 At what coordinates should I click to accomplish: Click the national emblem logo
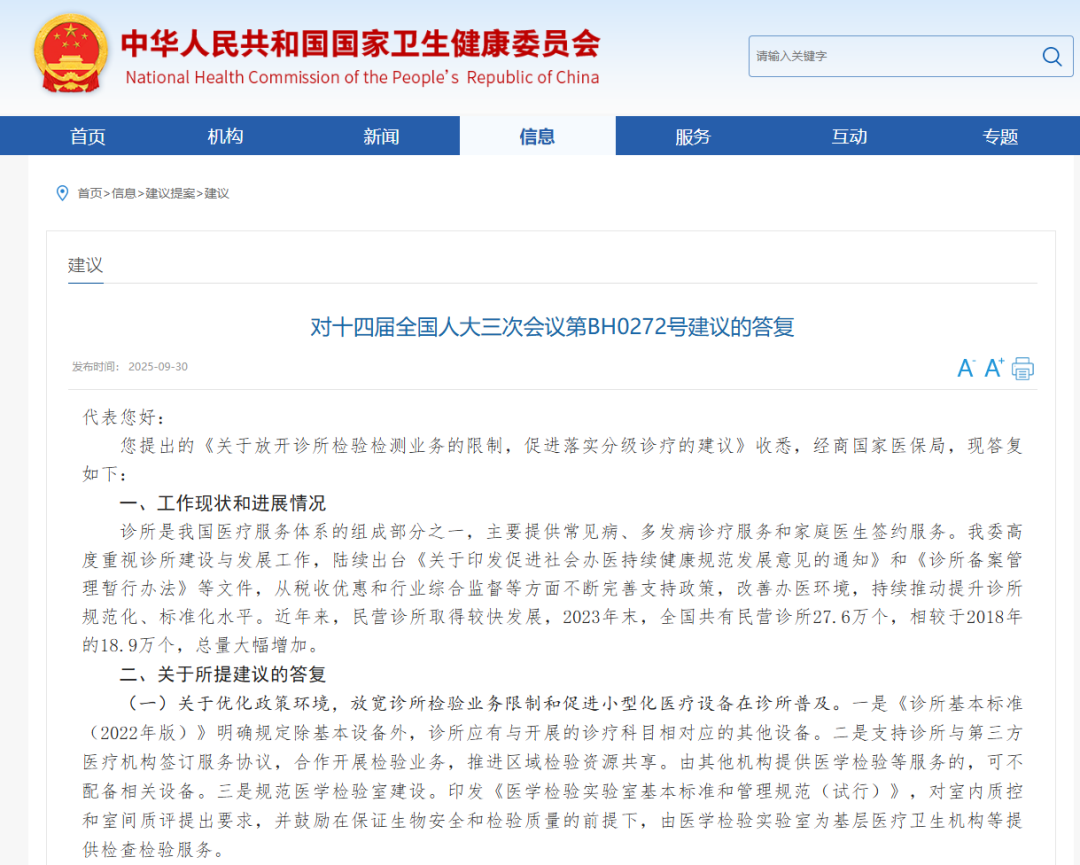coord(70,54)
